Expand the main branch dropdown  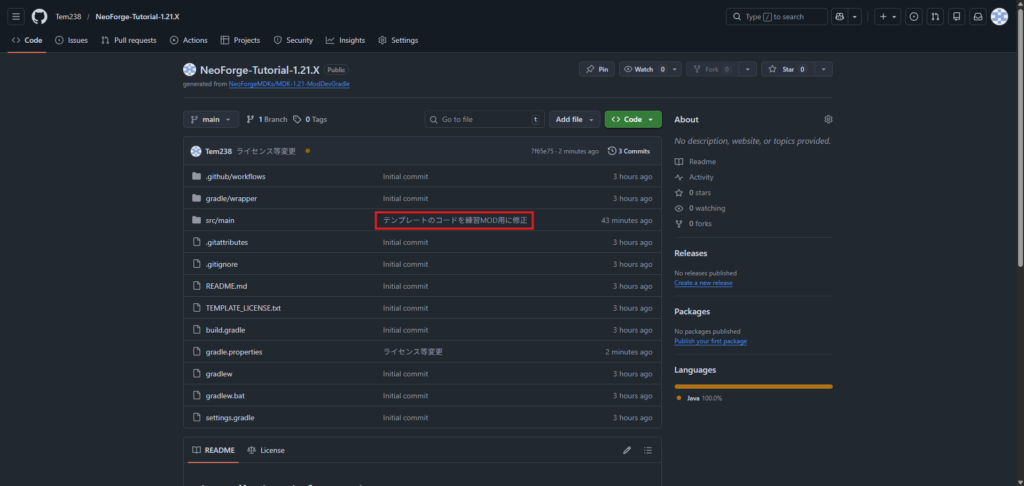pyautogui.click(x=211, y=119)
